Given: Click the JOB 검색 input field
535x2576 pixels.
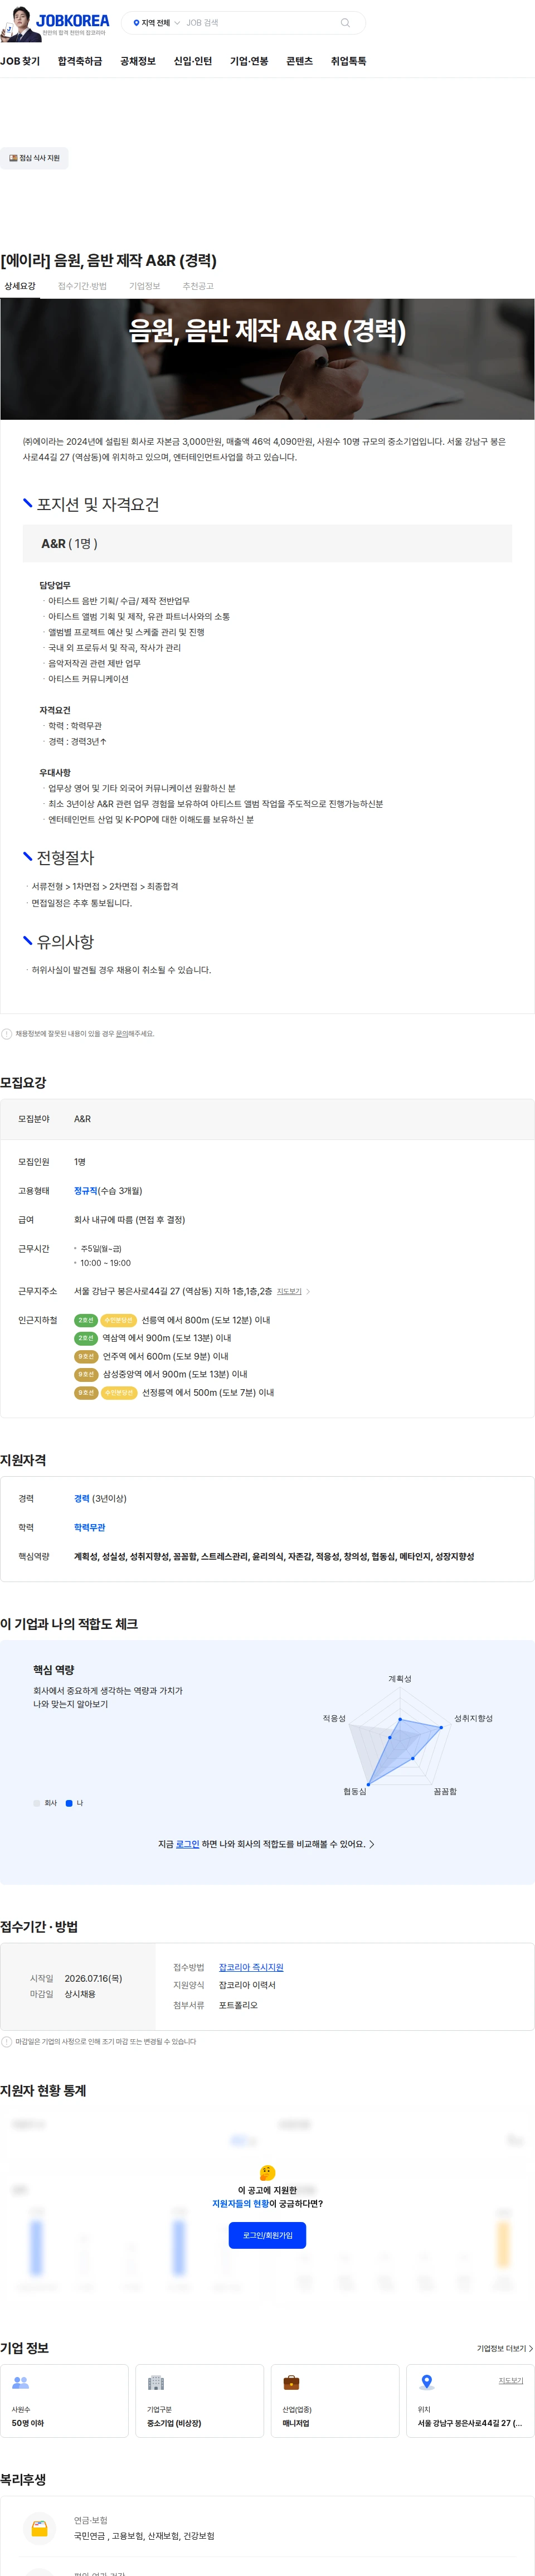Looking at the screenshot, I should (258, 23).
